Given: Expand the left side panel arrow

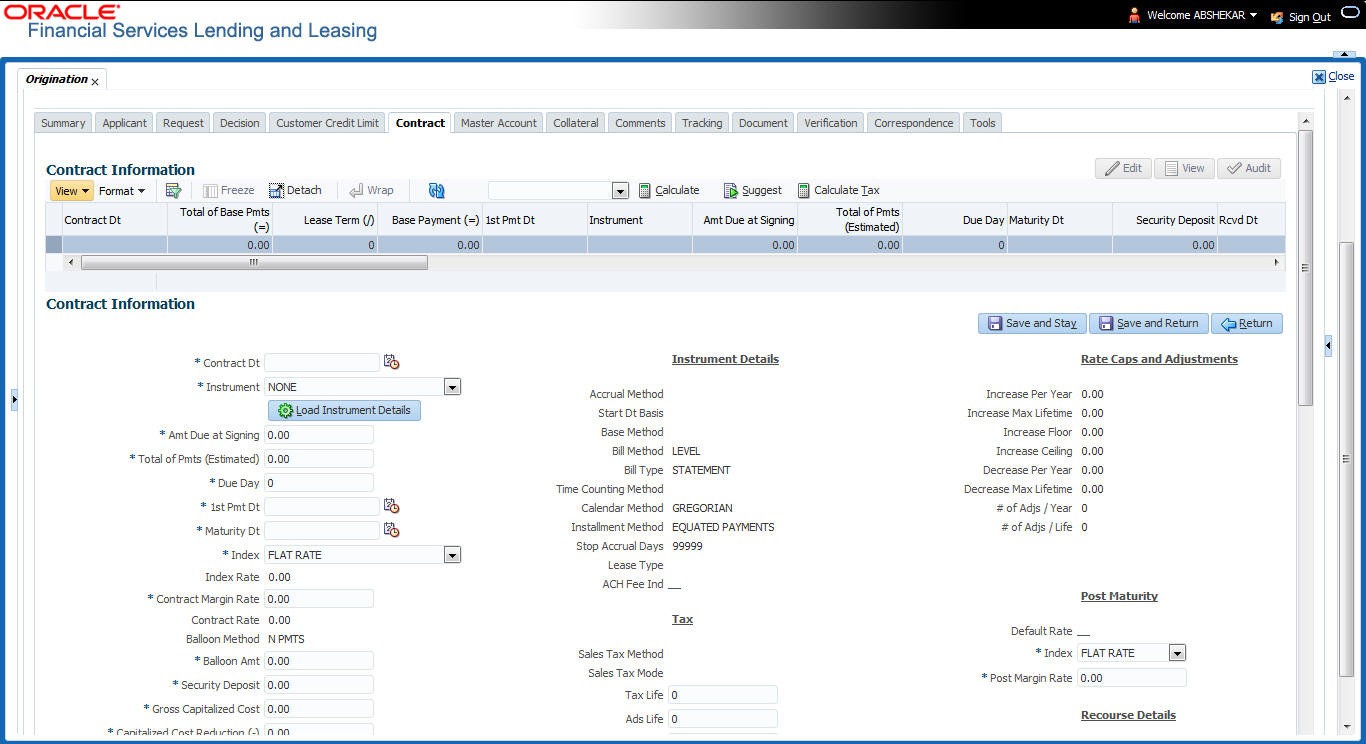Looking at the screenshot, I should pyautogui.click(x=14, y=399).
